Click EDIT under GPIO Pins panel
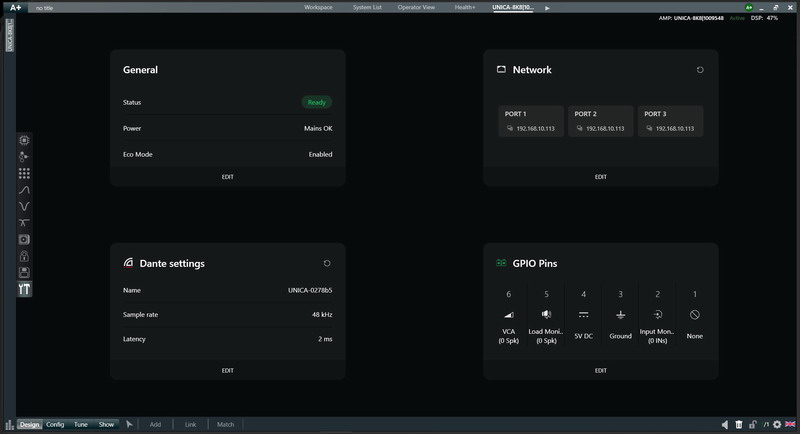 coord(600,371)
